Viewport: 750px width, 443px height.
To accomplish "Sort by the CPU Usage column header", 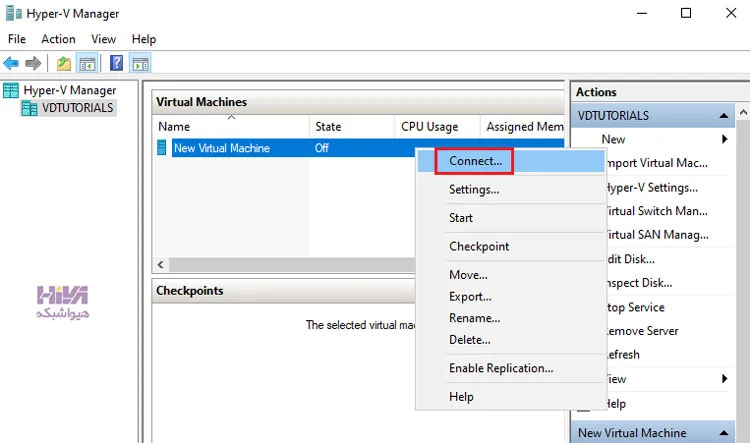I will click(x=437, y=127).
